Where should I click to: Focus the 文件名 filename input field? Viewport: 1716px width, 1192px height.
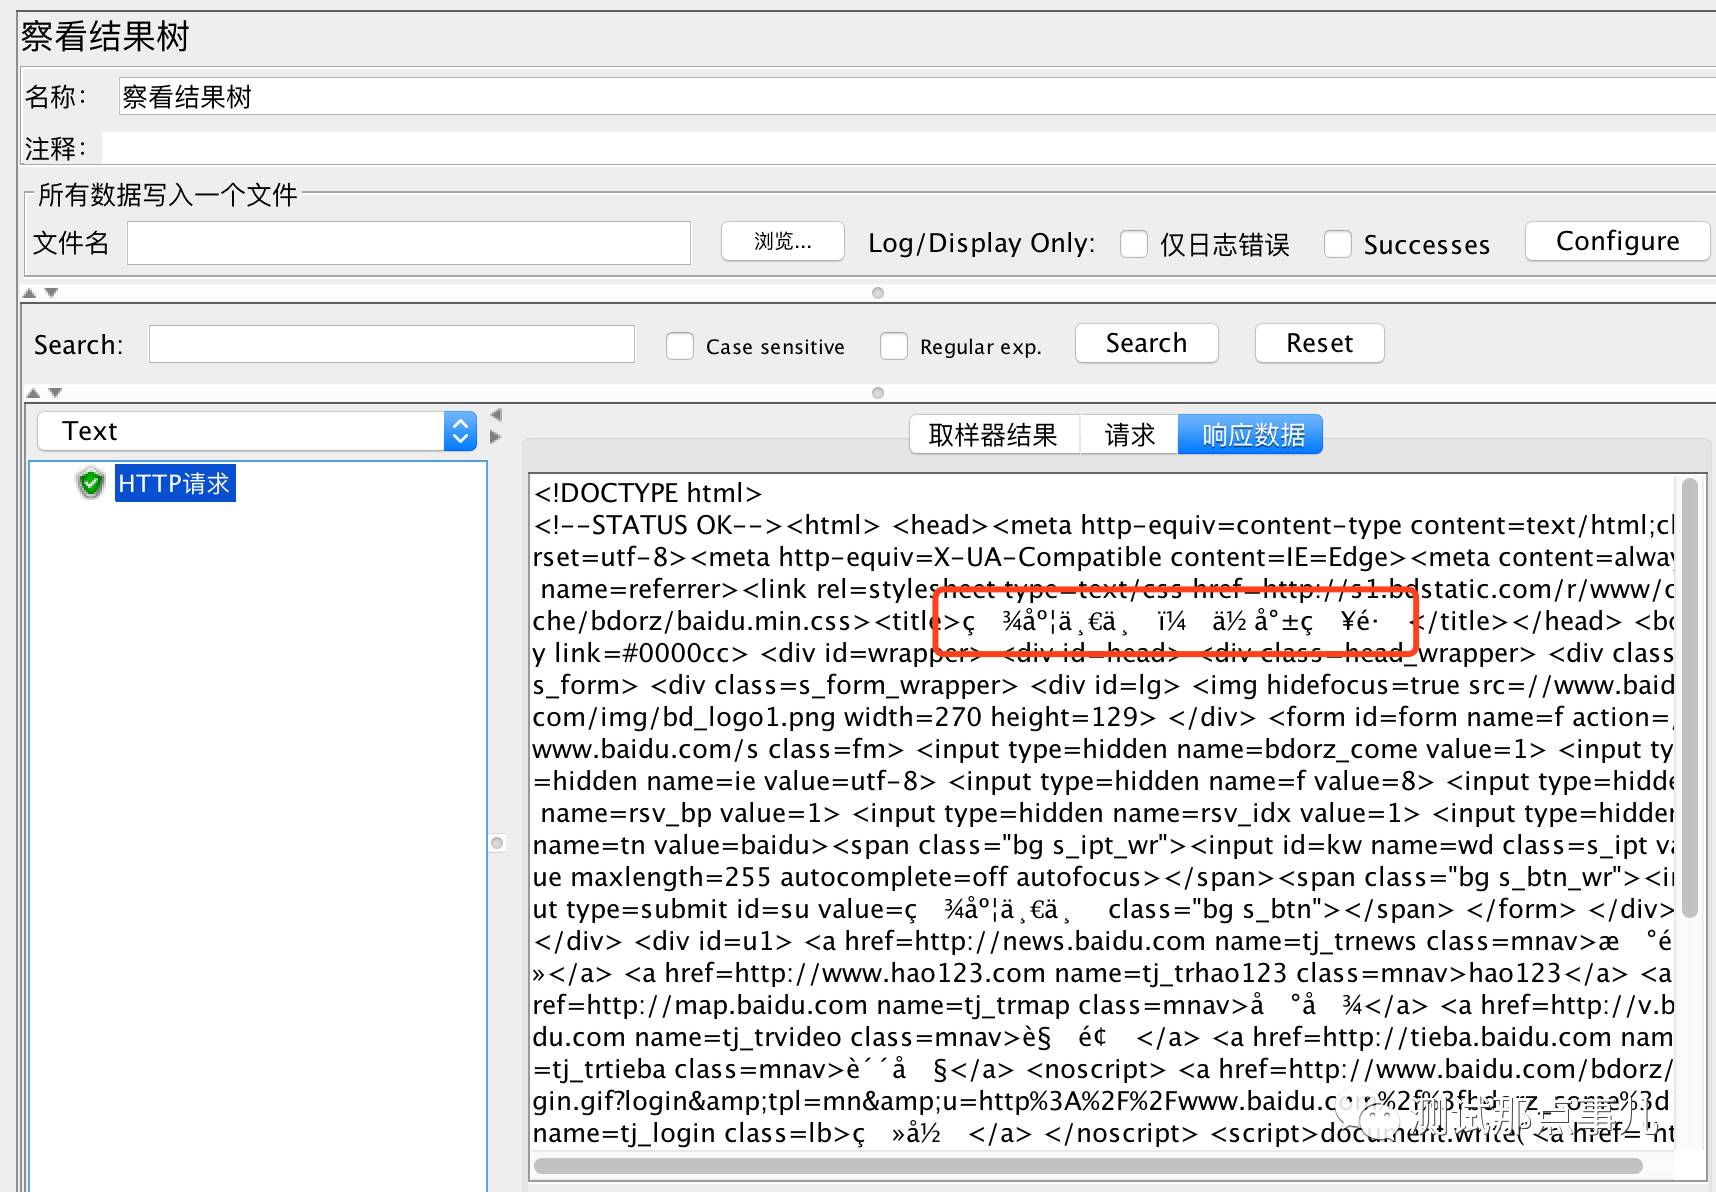click(x=409, y=243)
